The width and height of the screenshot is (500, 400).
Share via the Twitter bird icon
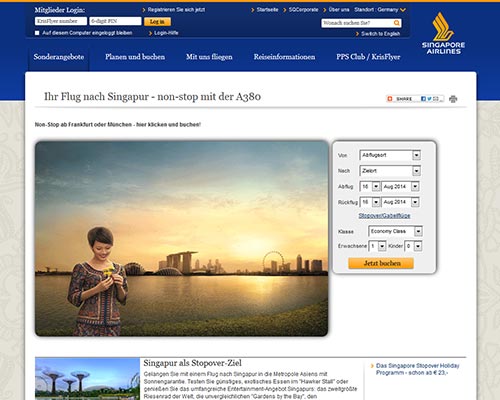pos(429,99)
